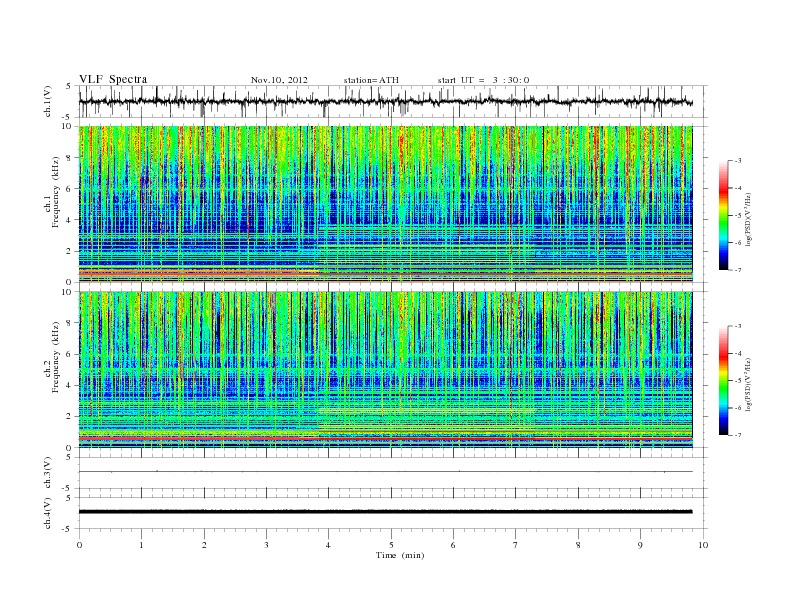This screenshot has width=792, height=612.
Task: Click the time axis tick label '2'
Action: coord(204,545)
